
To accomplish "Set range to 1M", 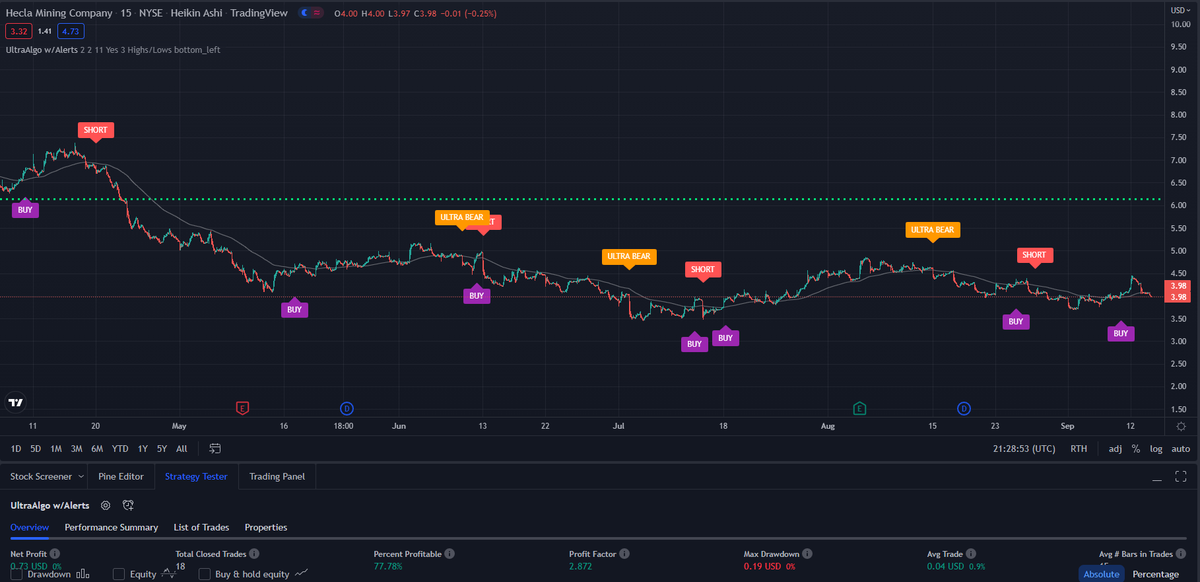I will pos(56,449).
